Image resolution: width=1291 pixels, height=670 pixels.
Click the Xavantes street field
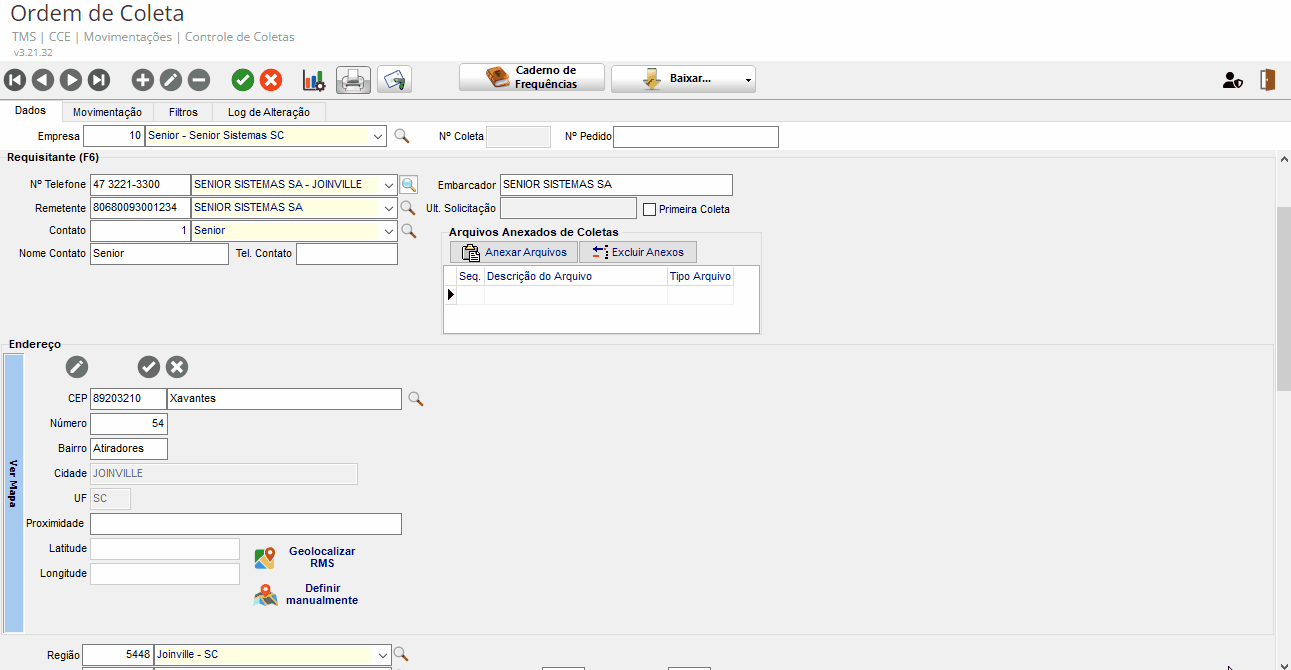(285, 399)
